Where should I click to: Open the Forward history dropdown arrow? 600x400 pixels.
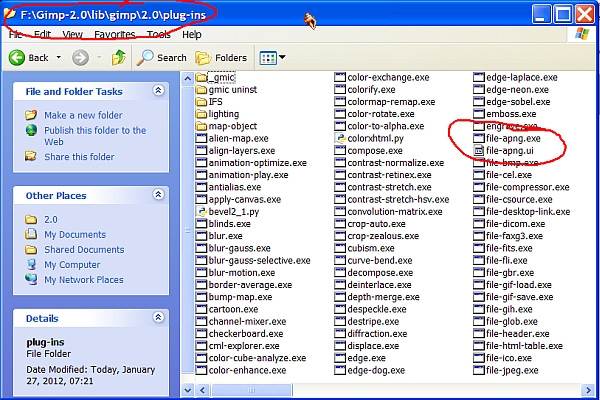click(x=99, y=57)
